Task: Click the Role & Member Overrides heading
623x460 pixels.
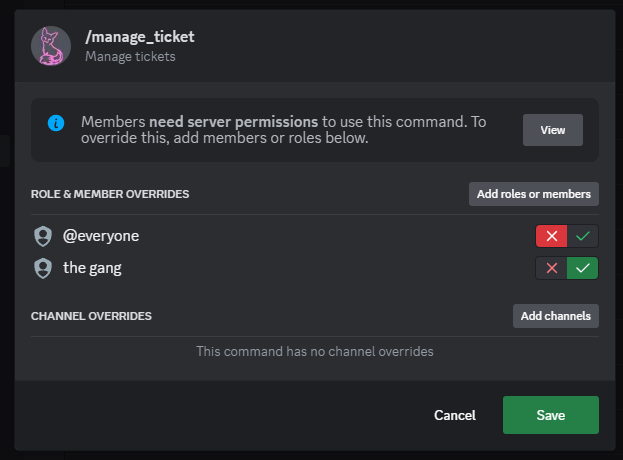Action: click(x=110, y=194)
